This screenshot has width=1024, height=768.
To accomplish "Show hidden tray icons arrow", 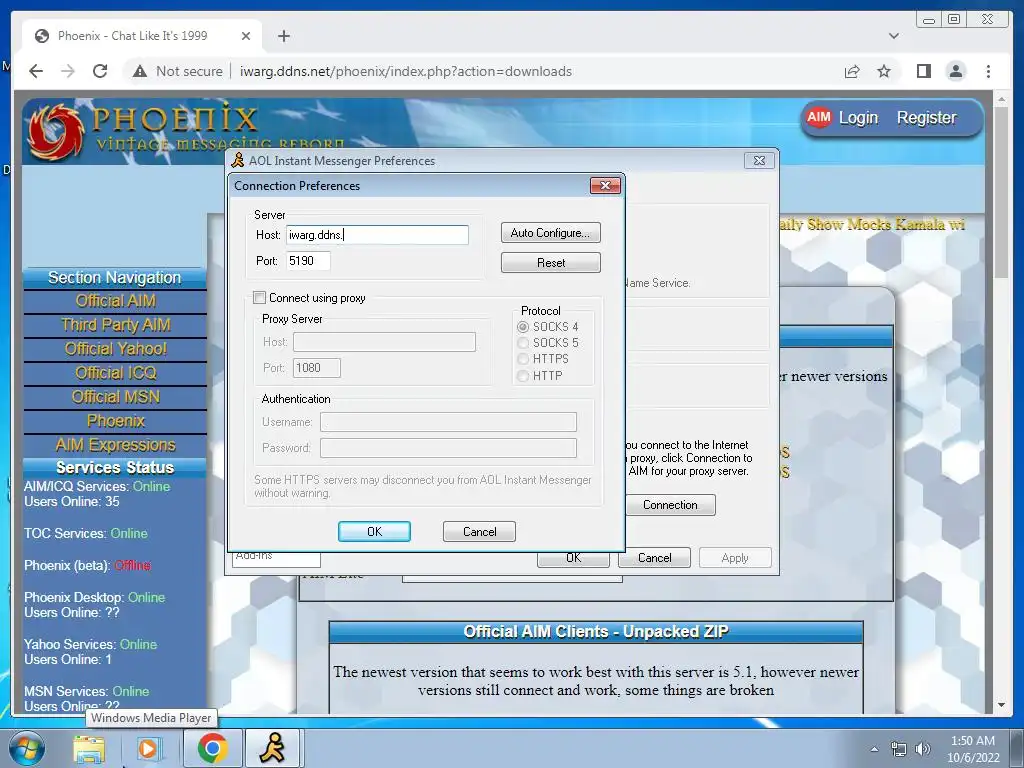I will coord(874,749).
